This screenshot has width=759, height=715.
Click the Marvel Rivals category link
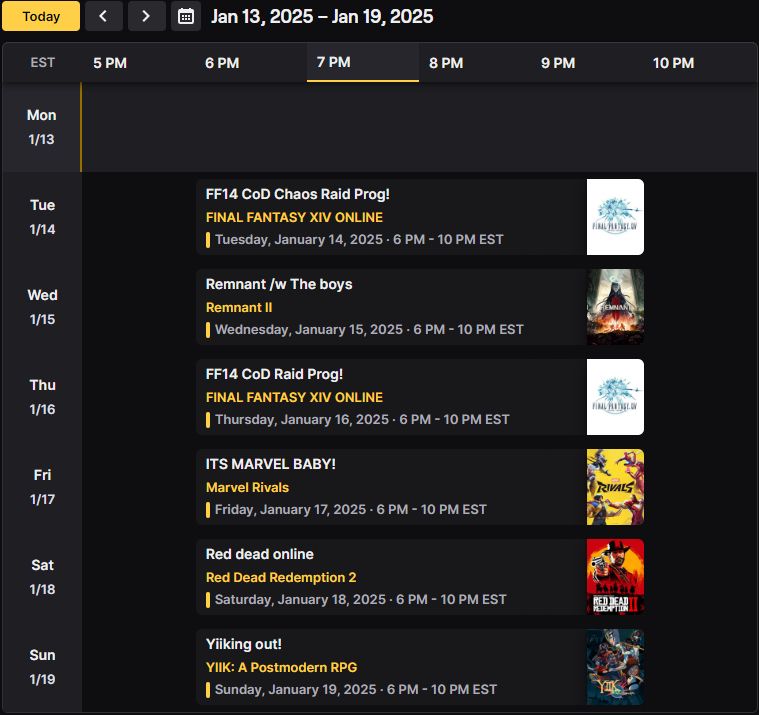click(247, 487)
